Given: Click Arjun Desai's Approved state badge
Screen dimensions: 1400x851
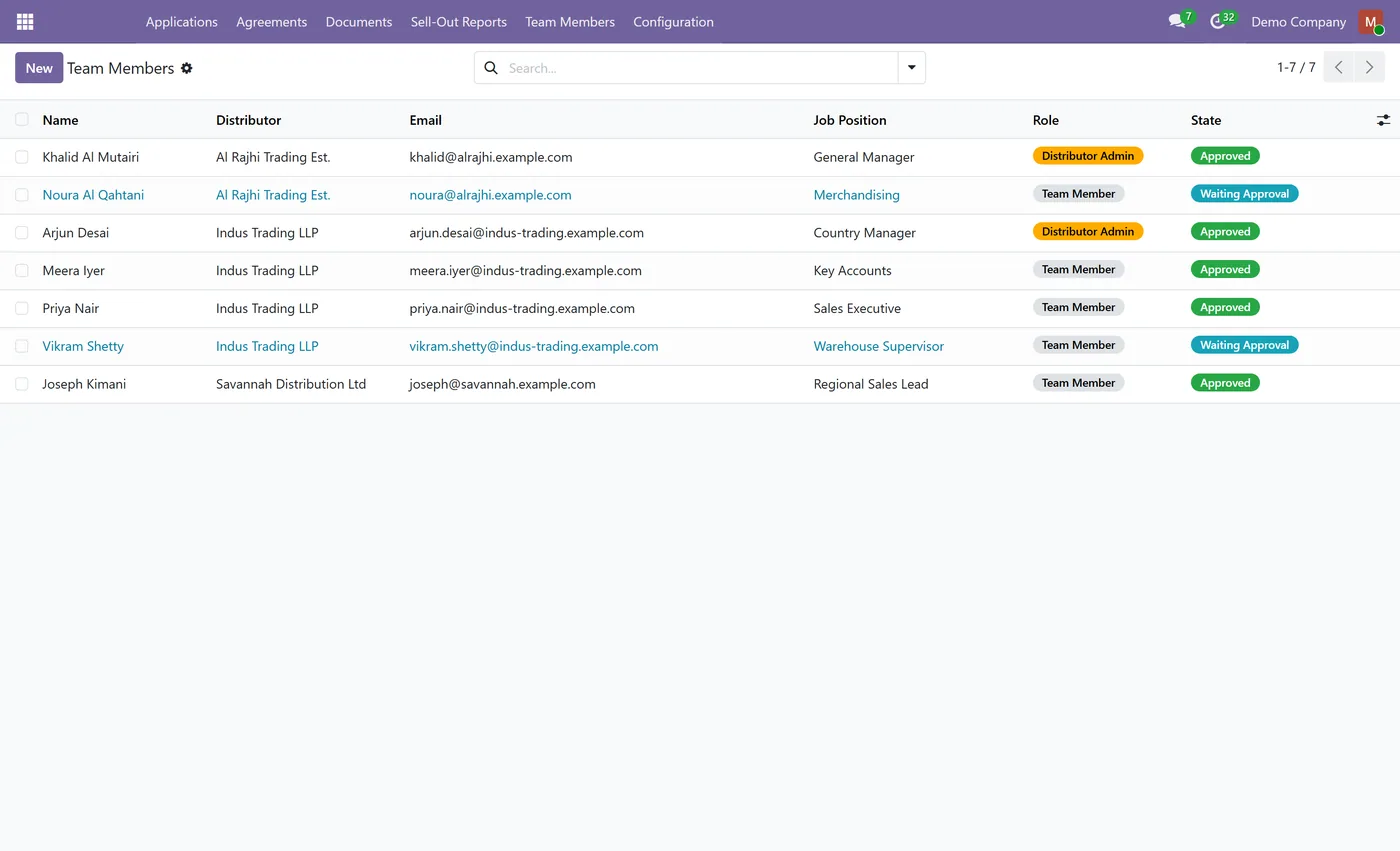Looking at the screenshot, I should pos(1225,231).
